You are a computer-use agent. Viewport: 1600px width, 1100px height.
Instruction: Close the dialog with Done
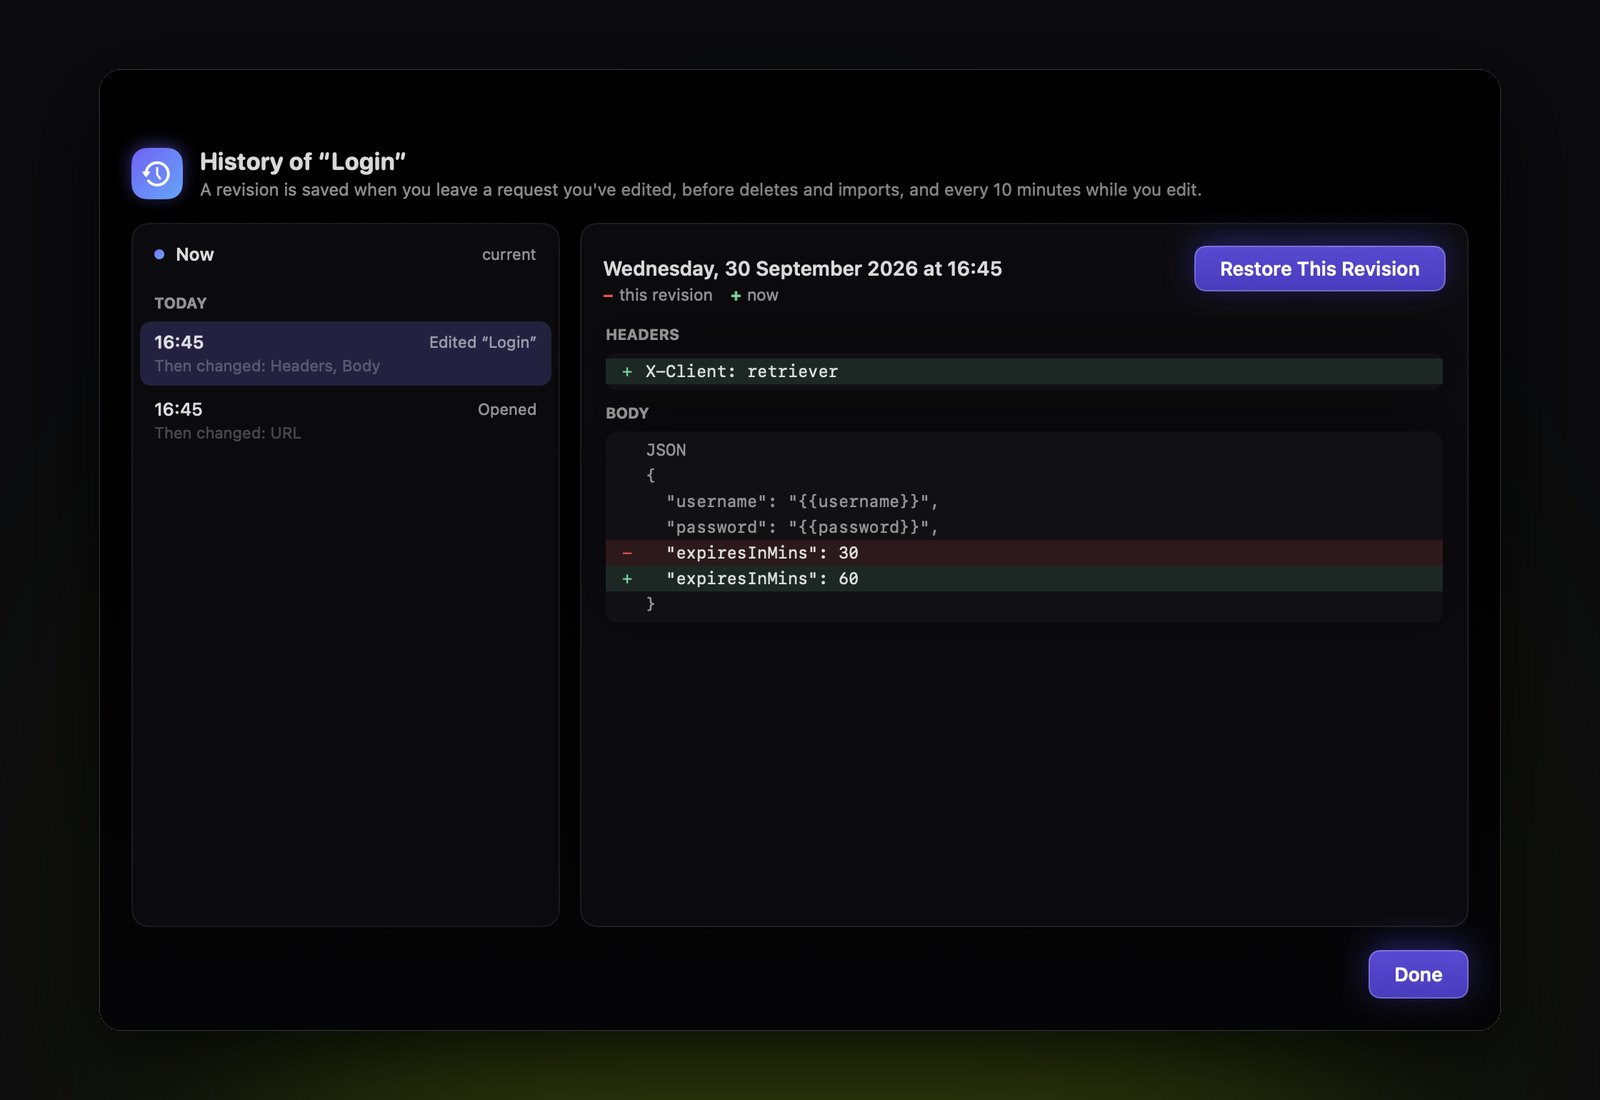coord(1418,974)
